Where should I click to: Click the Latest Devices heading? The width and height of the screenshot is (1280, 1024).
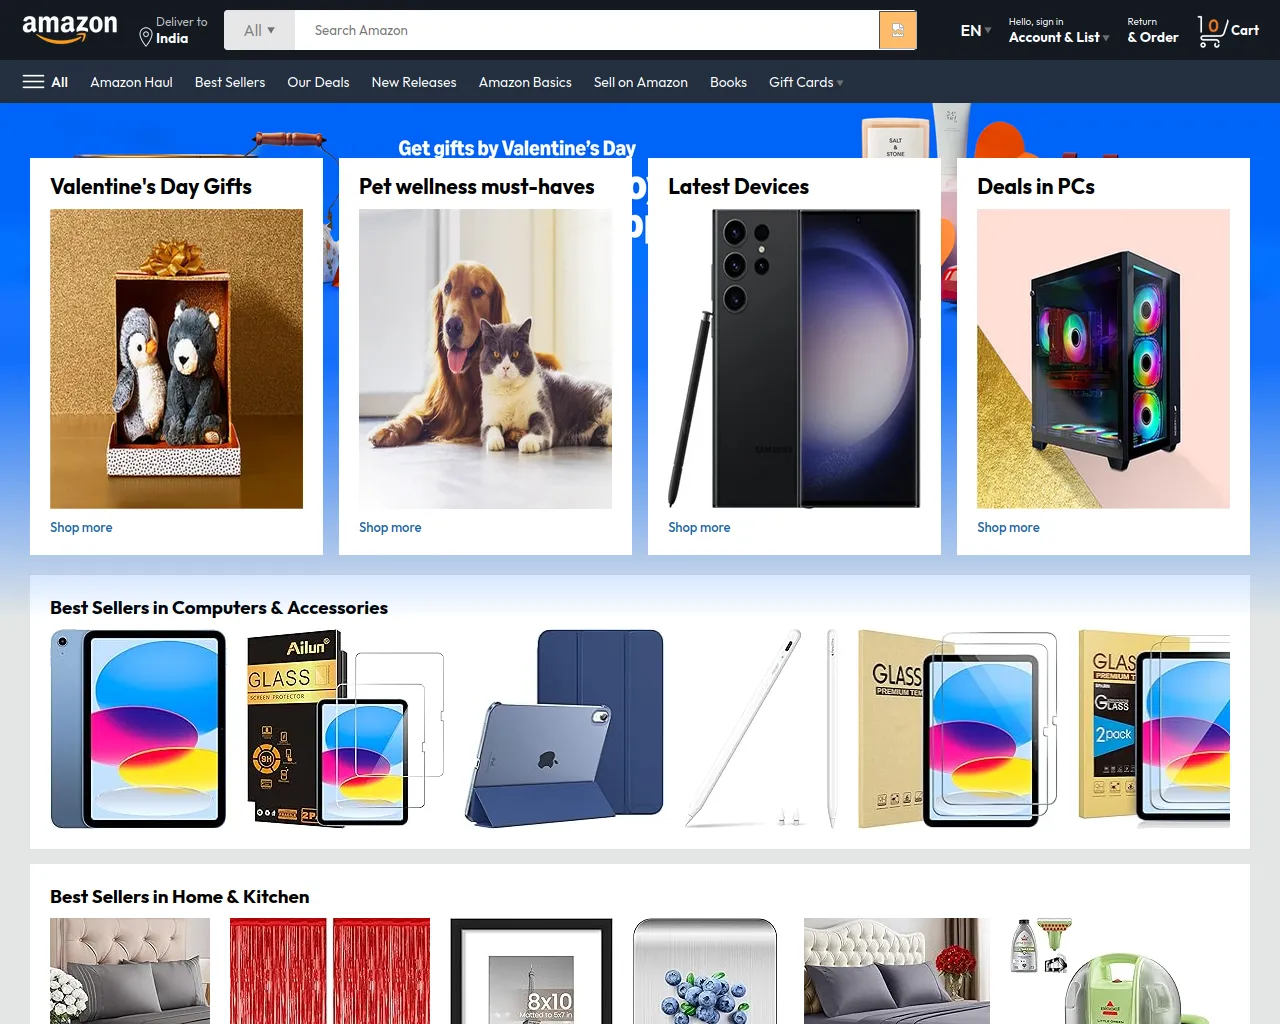coord(738,187)
